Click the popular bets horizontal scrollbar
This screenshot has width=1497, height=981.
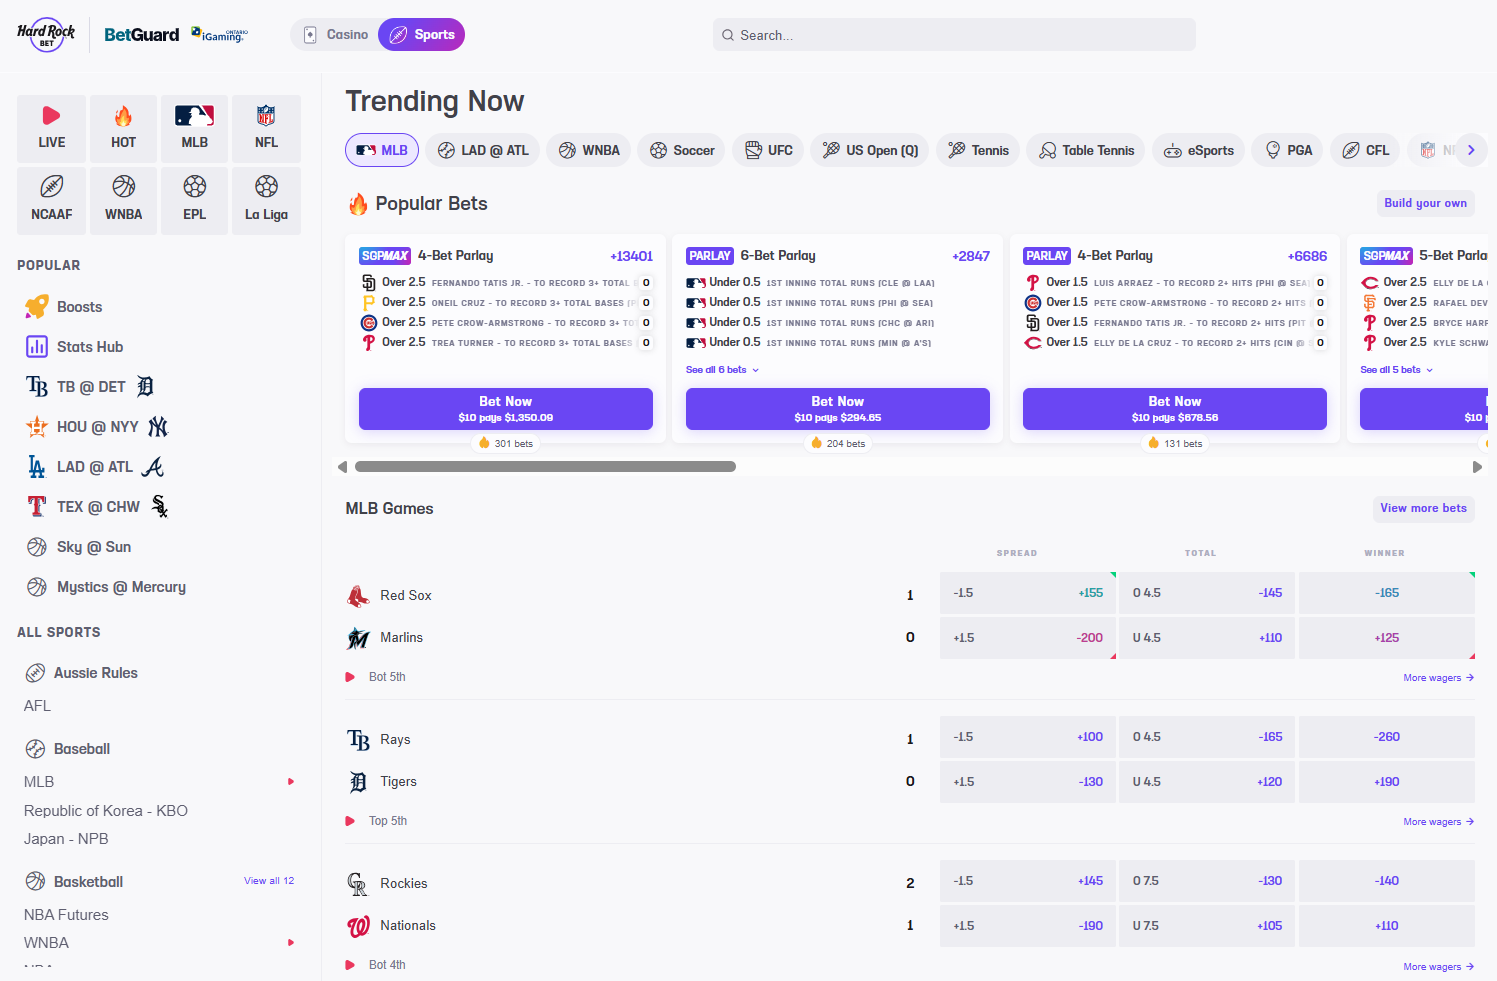[x=545, y=467]
